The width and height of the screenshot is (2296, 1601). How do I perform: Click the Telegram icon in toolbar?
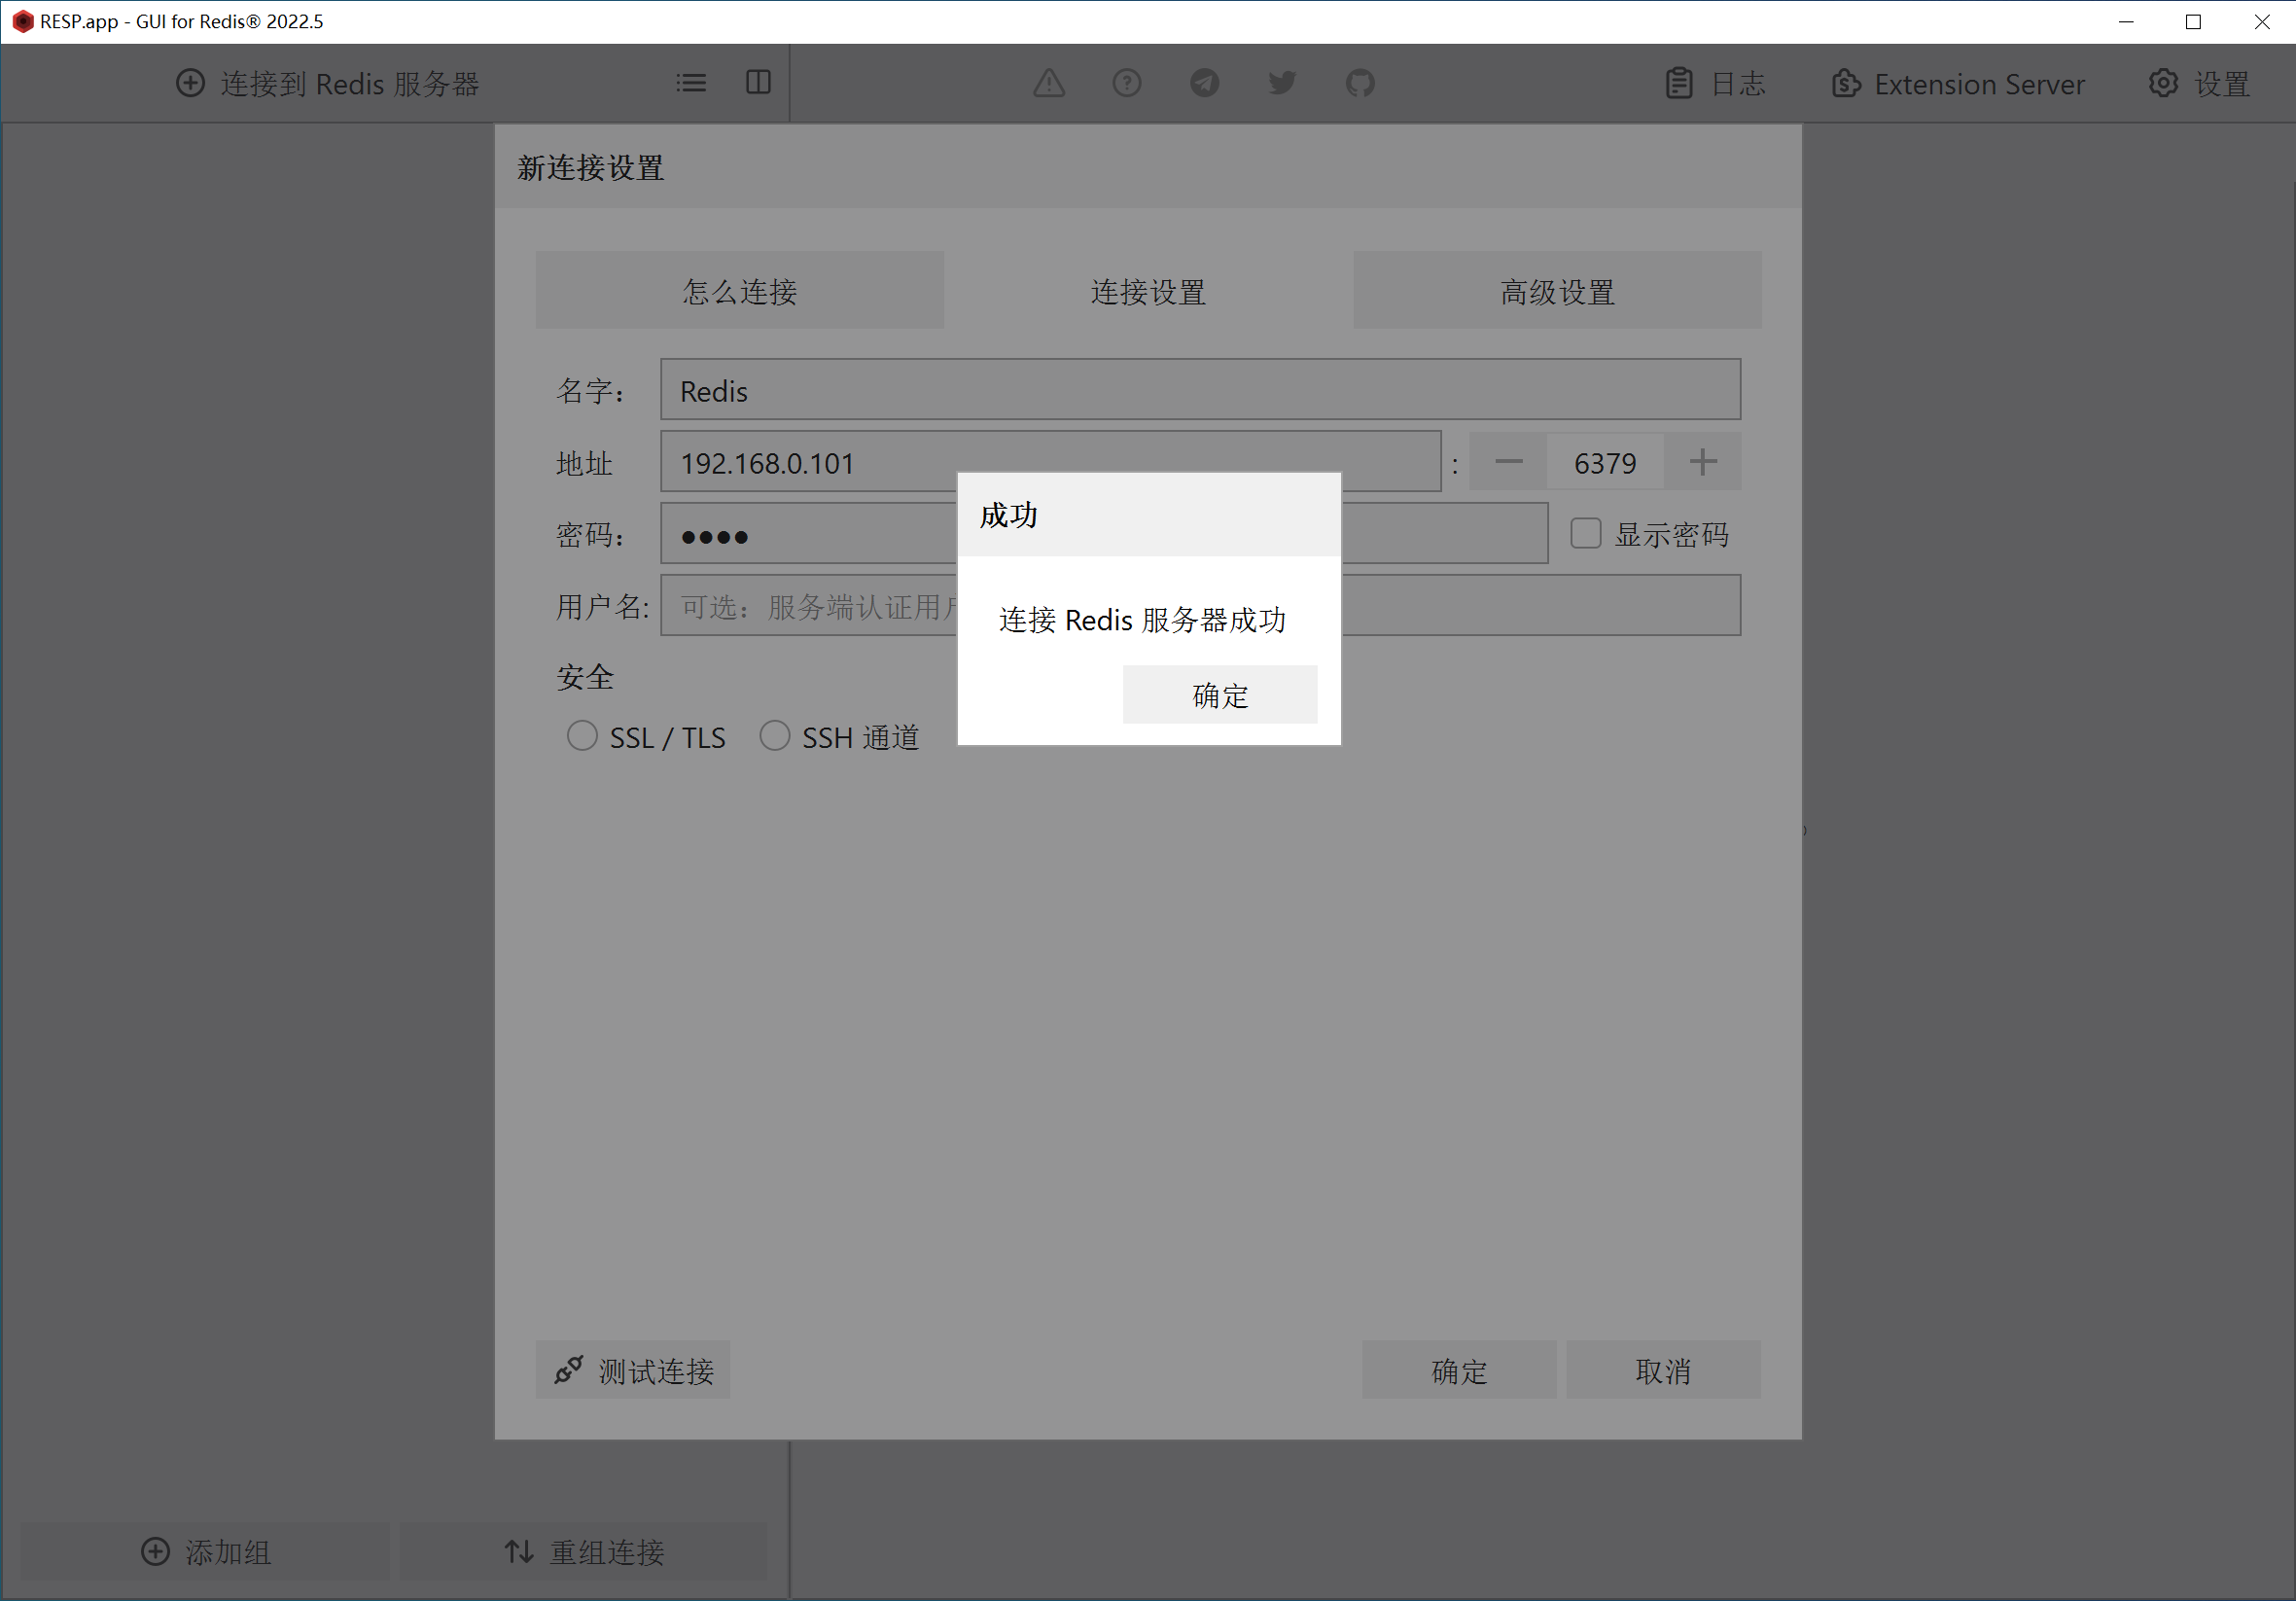(x=1204, y=83)
